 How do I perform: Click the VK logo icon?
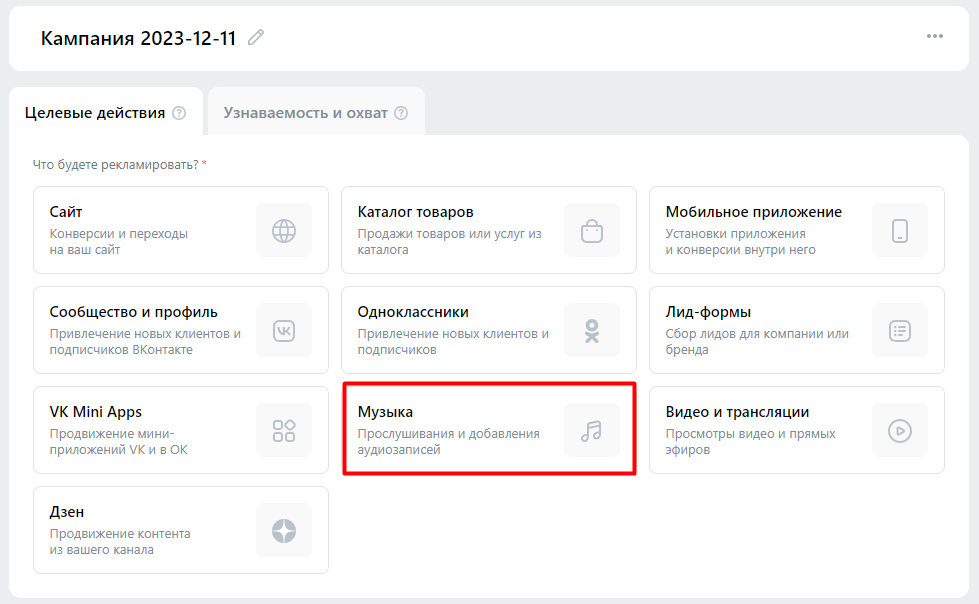284,331
